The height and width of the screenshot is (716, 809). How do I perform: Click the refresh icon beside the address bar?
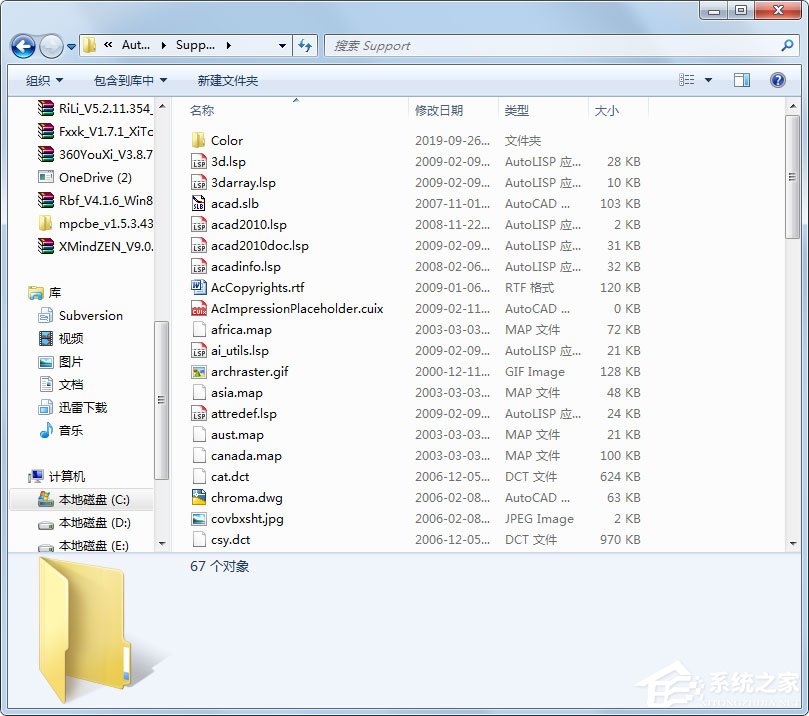tap(306, 45)
